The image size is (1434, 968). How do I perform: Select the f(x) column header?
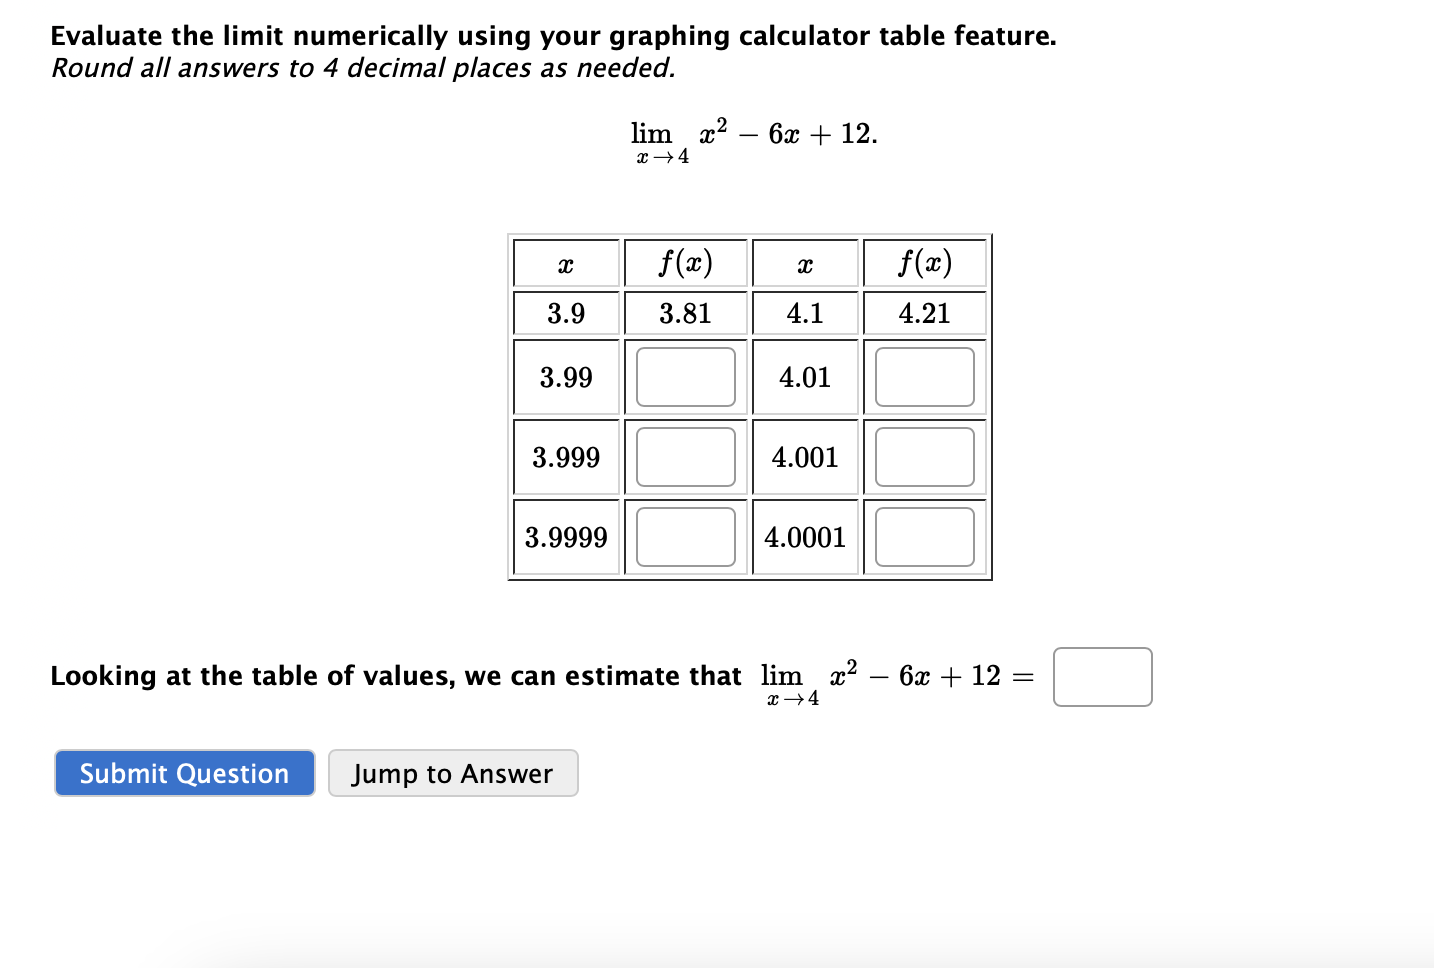click(685, 263)
